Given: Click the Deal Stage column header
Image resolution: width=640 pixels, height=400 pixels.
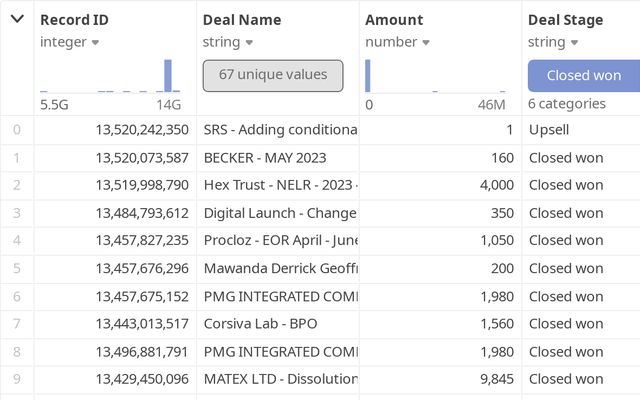Looking at the screenshot, I should click(x=566, y=19).
